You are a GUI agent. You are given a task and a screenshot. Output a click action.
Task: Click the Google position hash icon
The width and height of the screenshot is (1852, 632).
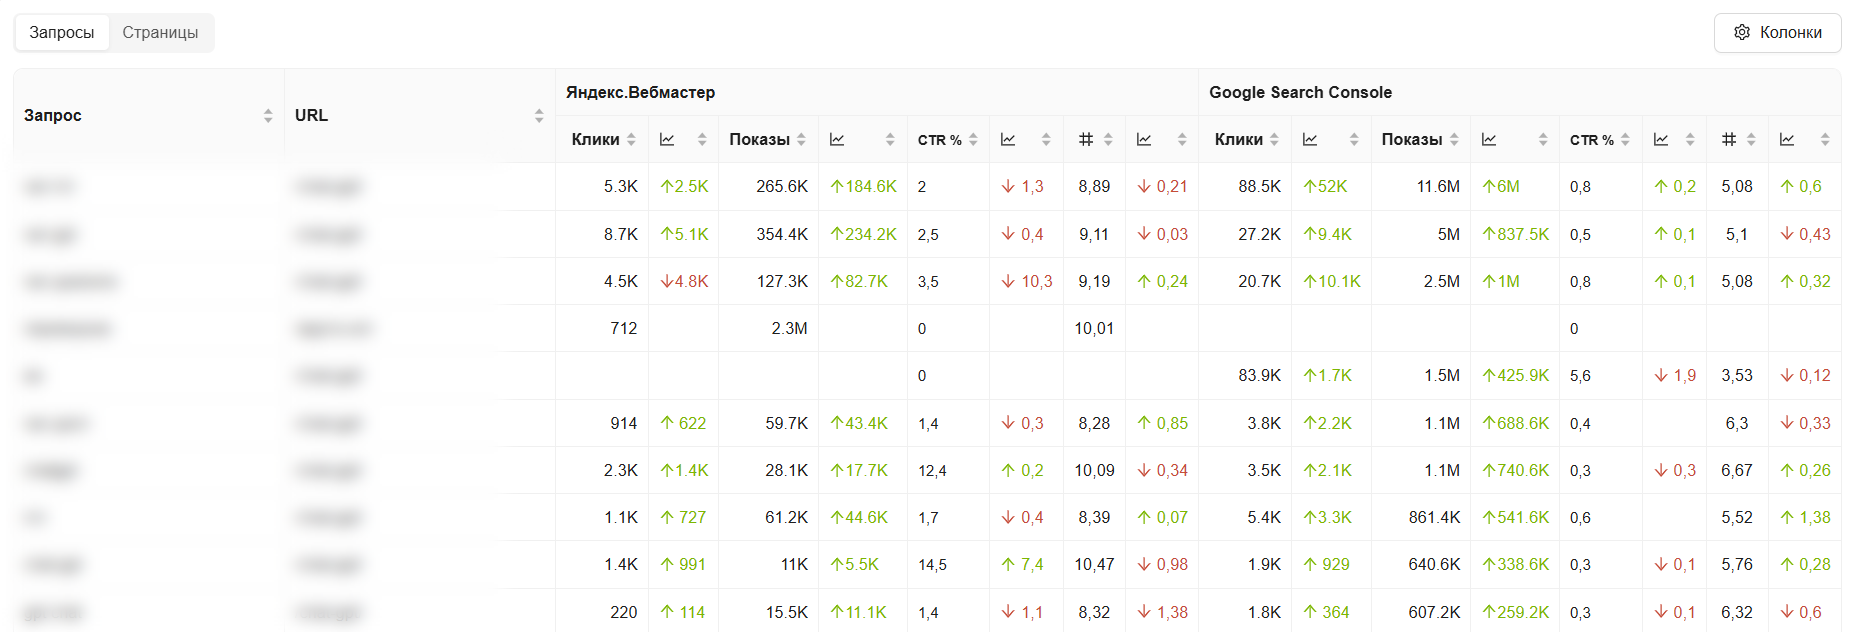coord(1729,140)
